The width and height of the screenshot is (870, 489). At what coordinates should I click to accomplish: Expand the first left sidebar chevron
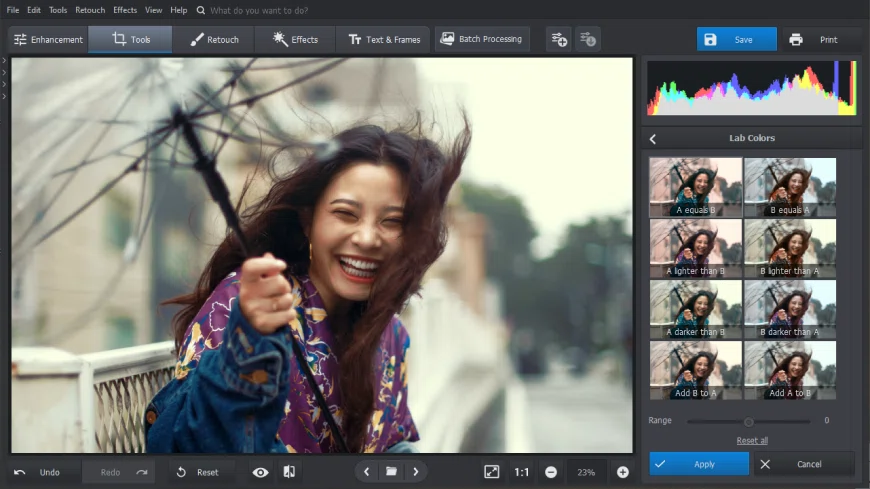(4, 60)
